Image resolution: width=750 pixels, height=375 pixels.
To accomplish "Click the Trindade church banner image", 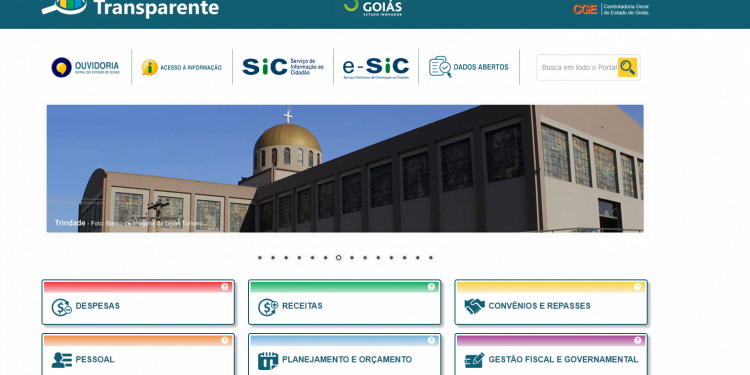I will point(345,169).
